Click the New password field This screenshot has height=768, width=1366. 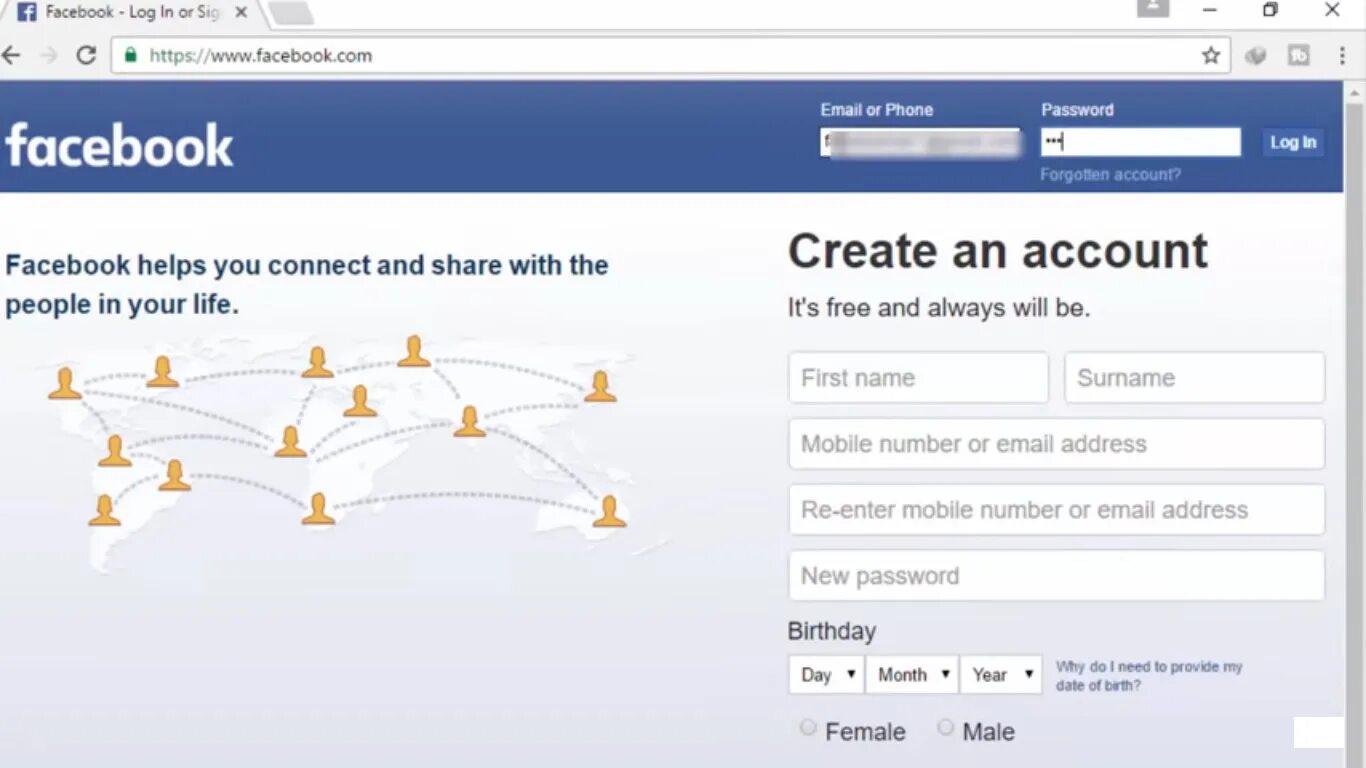click(1056, 576)
